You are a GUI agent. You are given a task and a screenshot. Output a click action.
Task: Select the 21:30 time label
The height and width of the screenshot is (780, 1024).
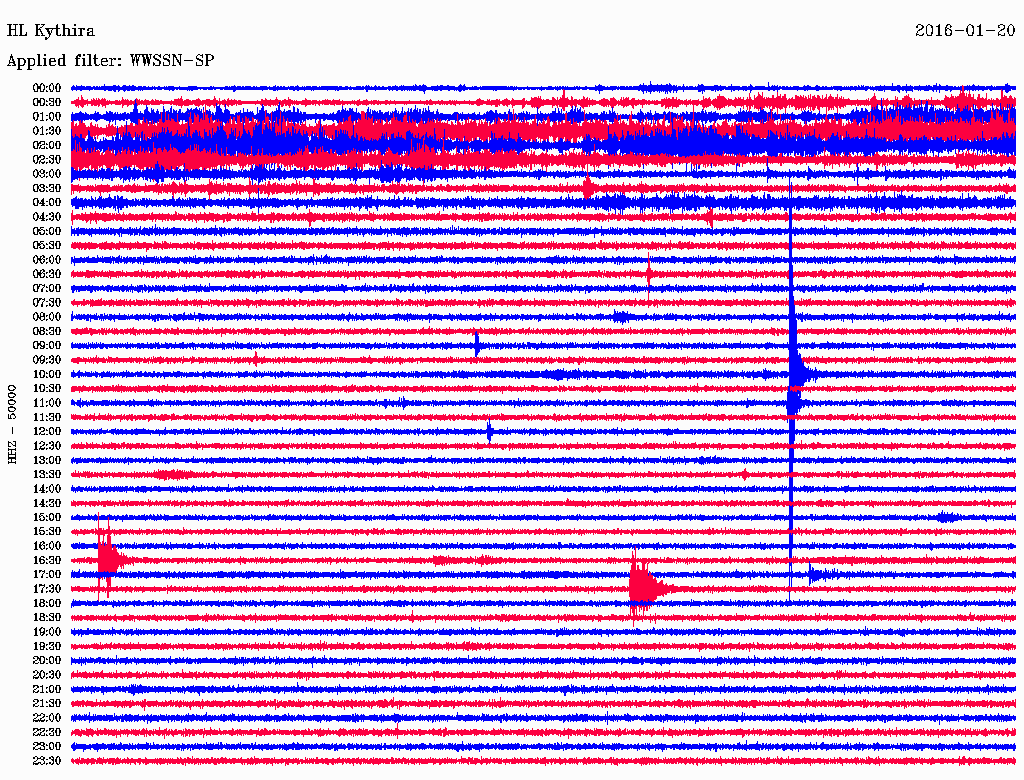tap(47, 704)
